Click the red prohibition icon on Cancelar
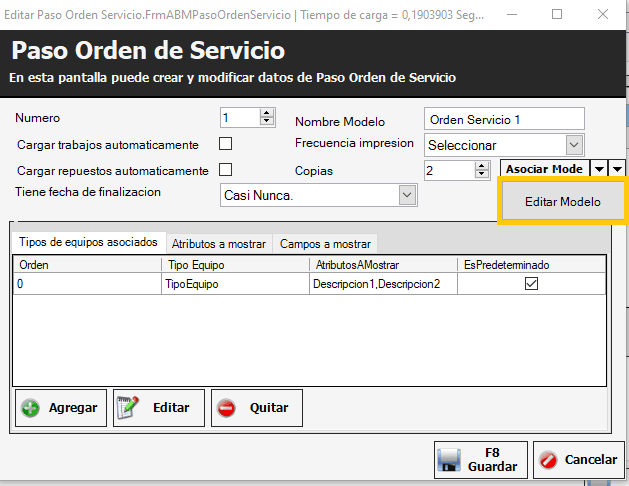This screenshot has width=629, height=486. pyautogui.click(x=548, y=460)
